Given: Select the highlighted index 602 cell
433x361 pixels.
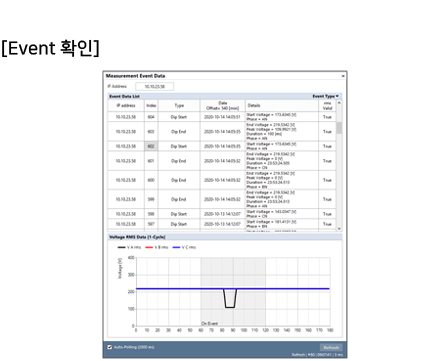Looking at the screenshot, I should click(x=151, y=146).
